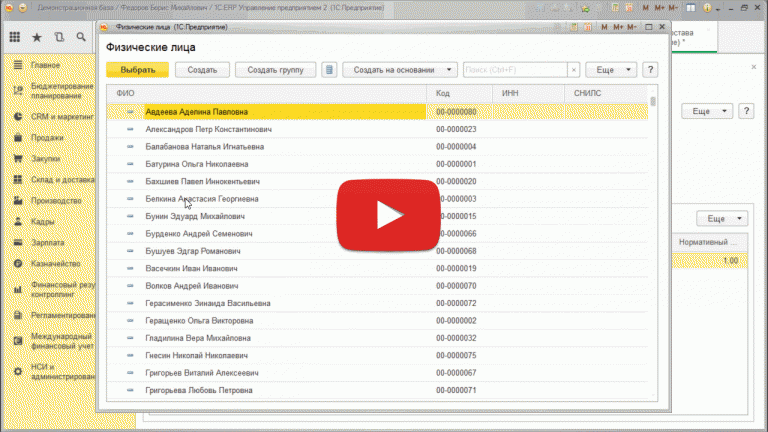Open the calendar icon in the dialog title bar
Viewport: 768px width, 432px height.
(588, 27)
